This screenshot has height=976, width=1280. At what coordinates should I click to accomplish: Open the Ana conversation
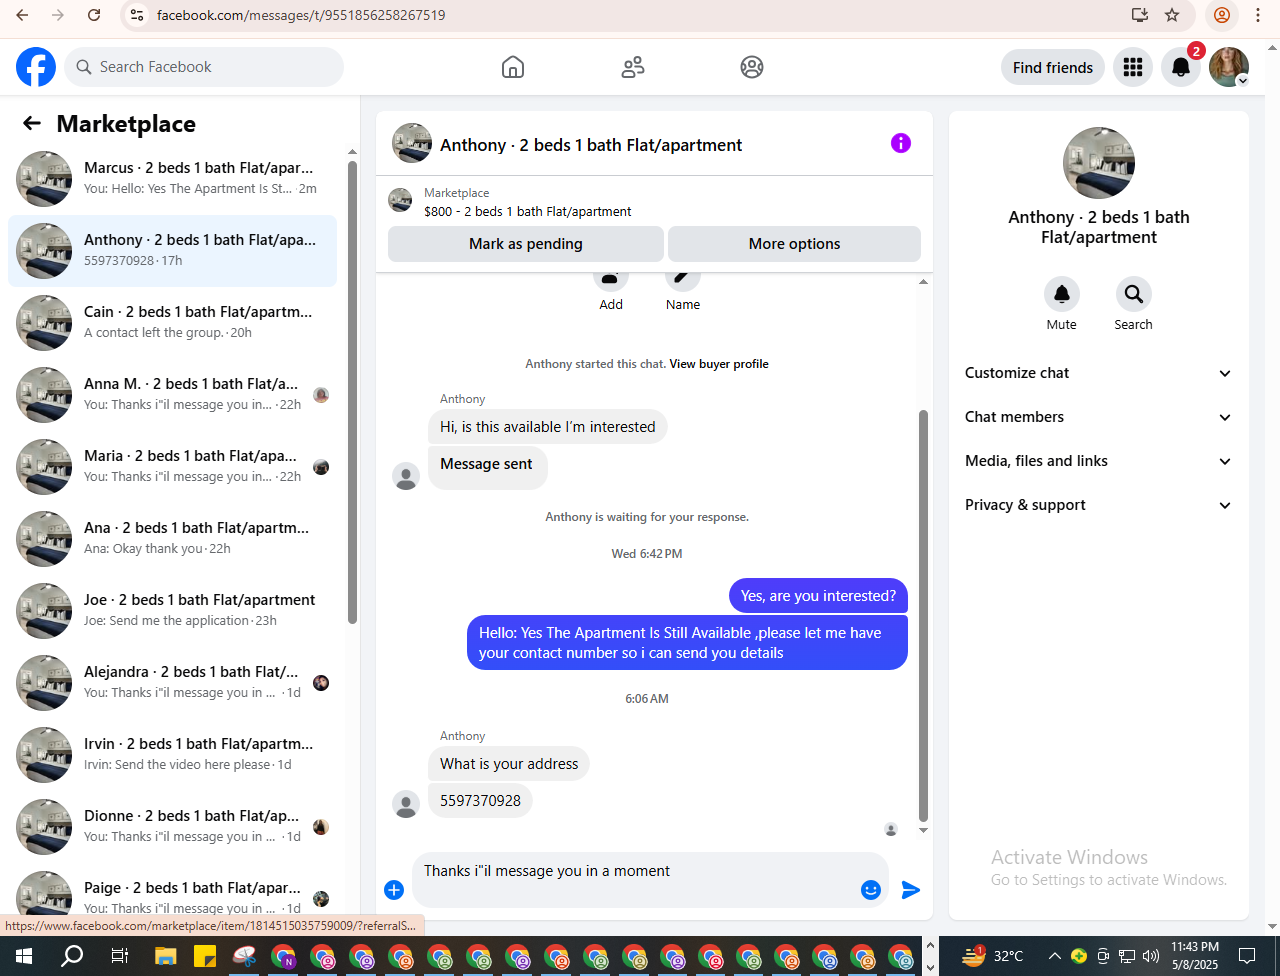172,539
